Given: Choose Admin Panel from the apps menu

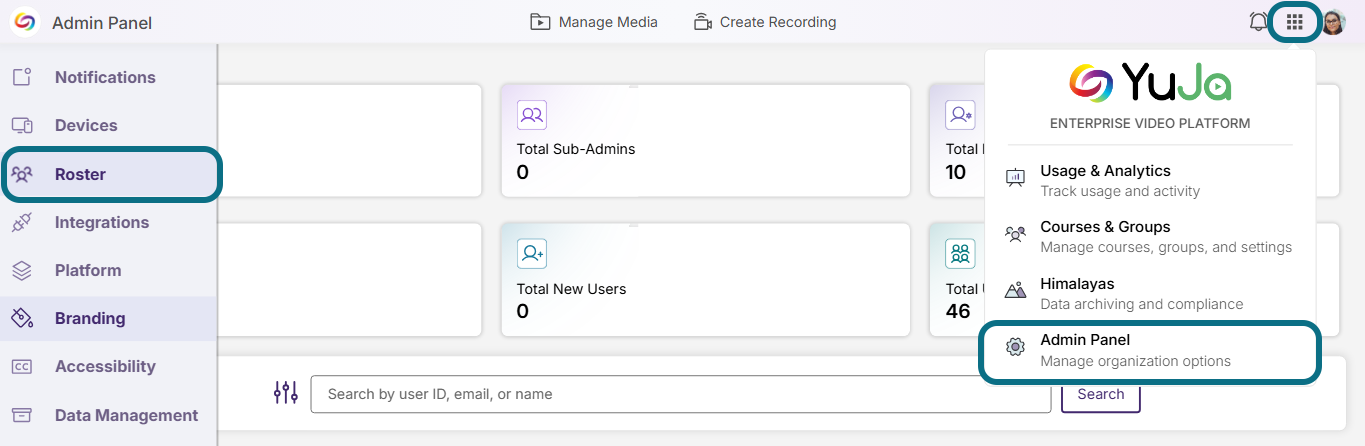Looking at the screenshot, I should pos(1150,350).
